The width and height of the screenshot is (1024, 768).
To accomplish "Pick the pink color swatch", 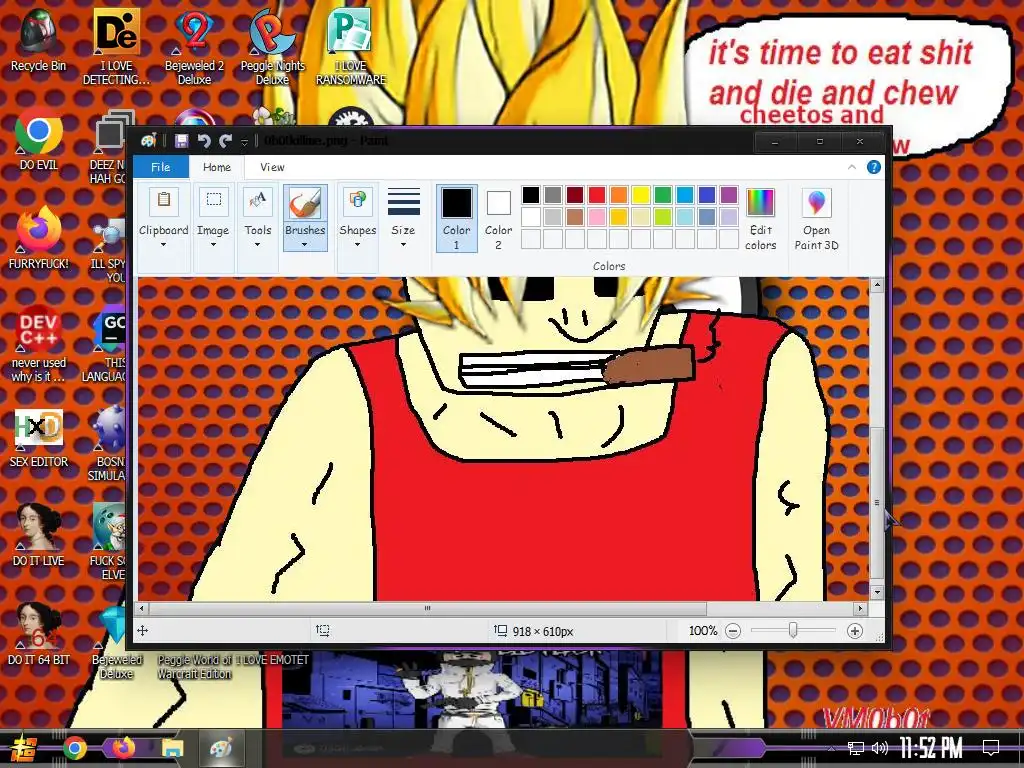I will coord(597,217).
